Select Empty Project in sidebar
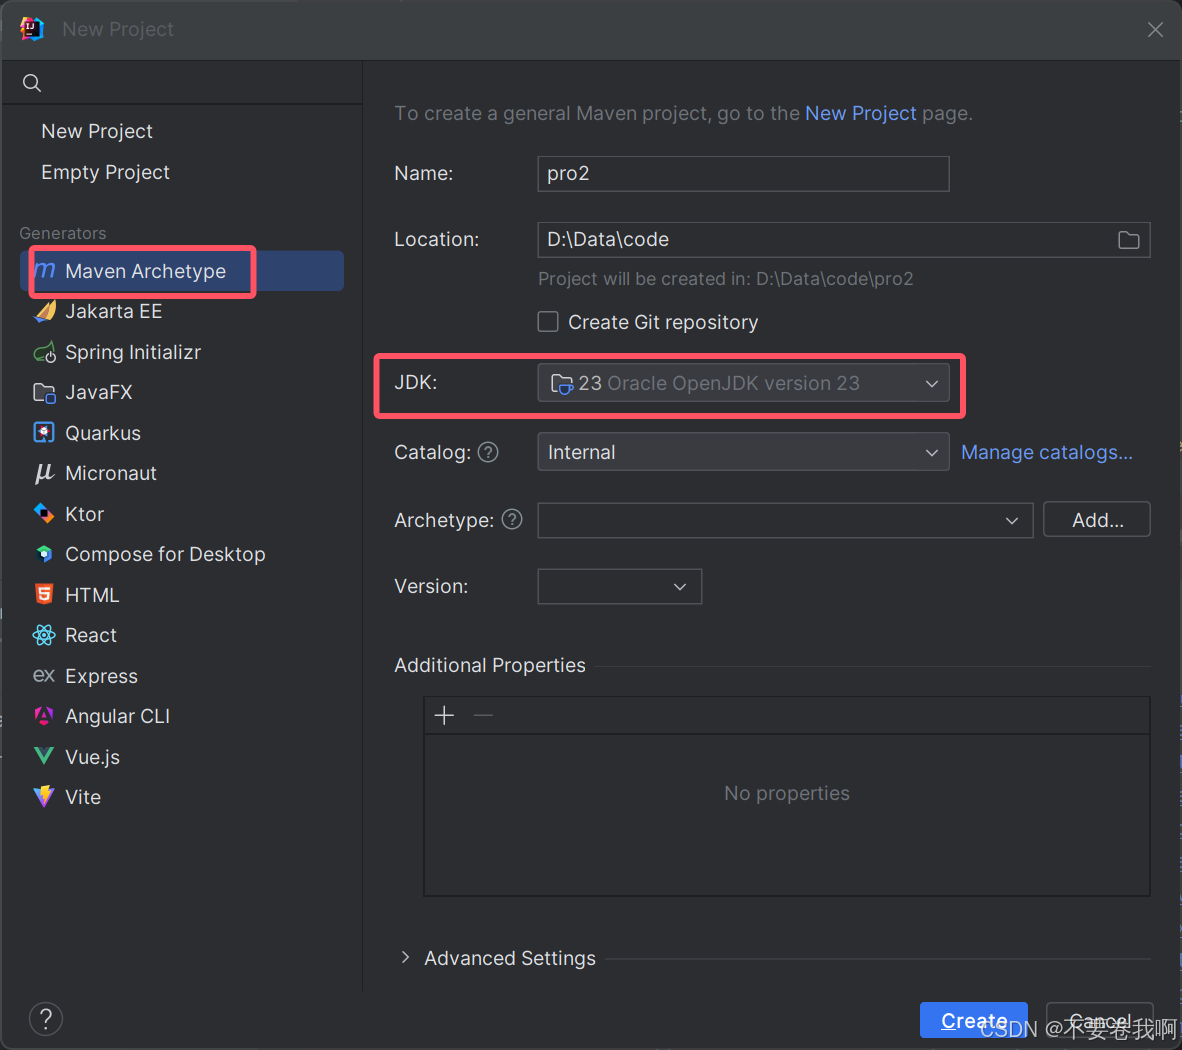 point(106,173)
